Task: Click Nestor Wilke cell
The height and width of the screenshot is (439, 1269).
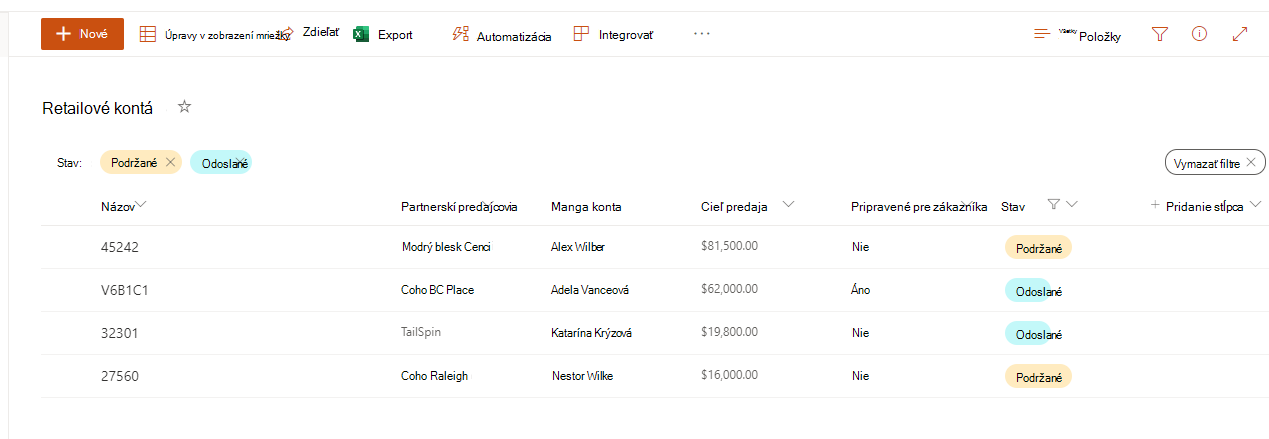Action: tap(583, 376)
